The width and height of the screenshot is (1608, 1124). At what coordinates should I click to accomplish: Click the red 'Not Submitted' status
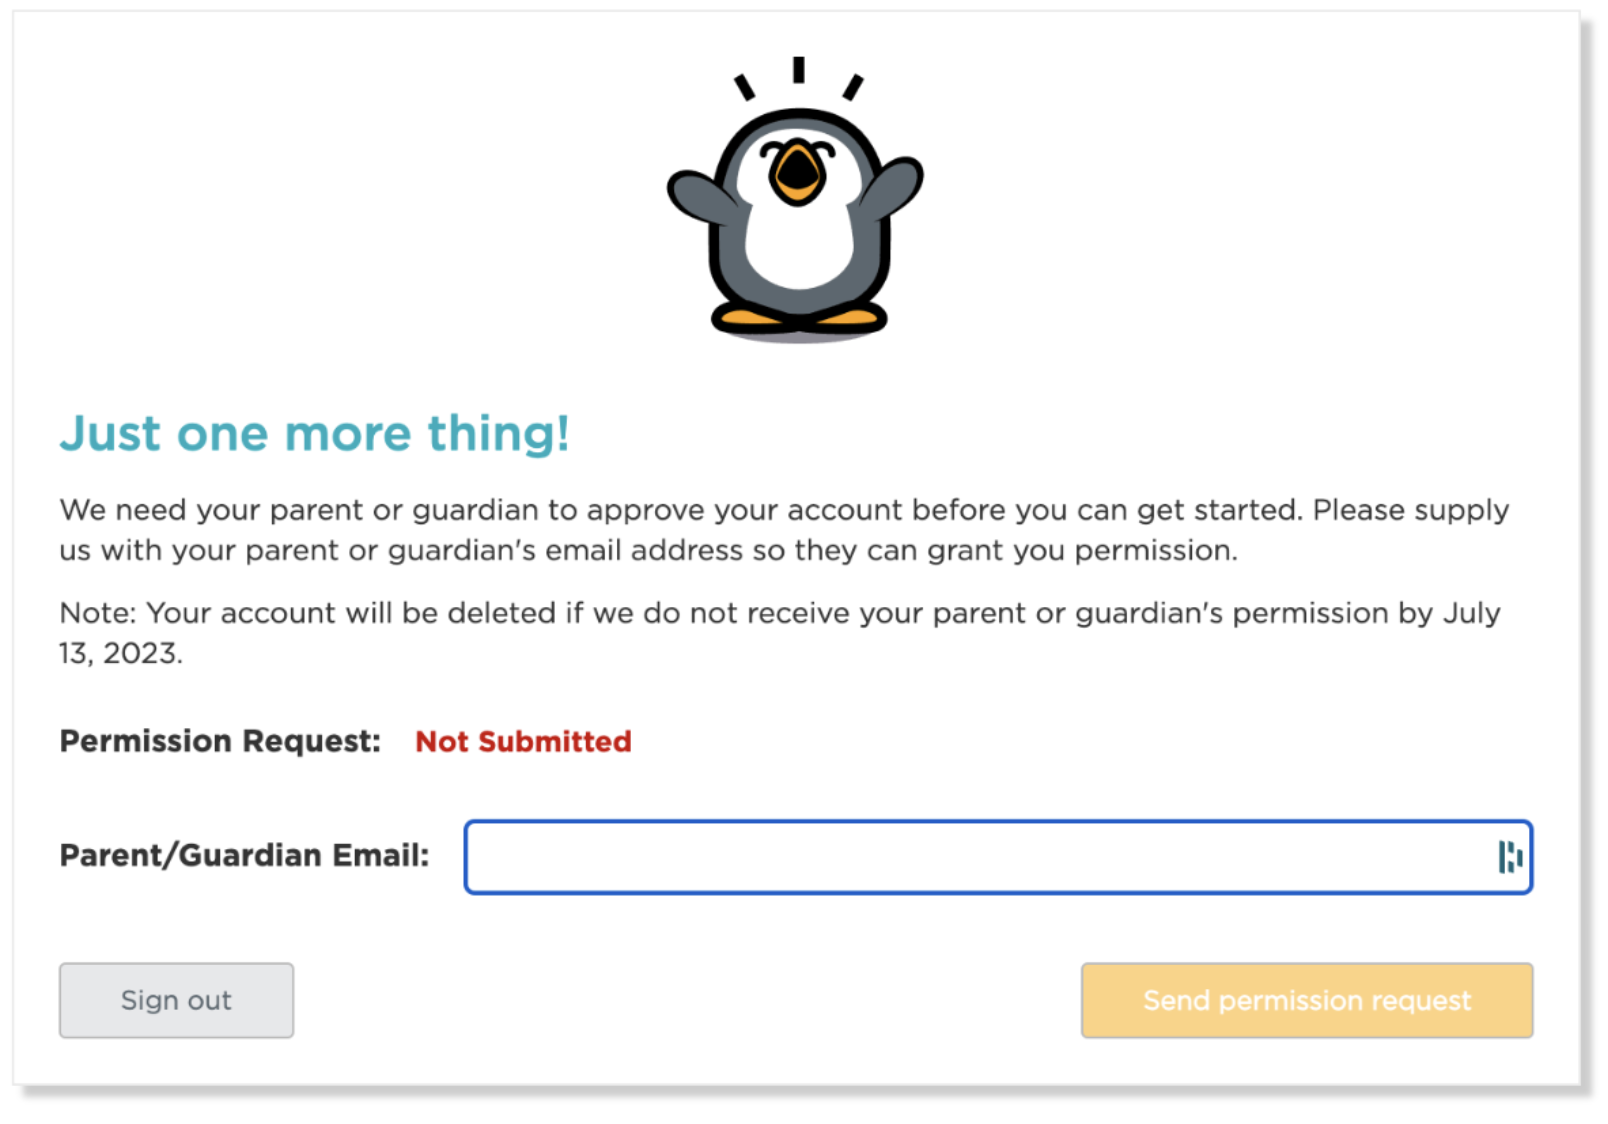(523, 742)
